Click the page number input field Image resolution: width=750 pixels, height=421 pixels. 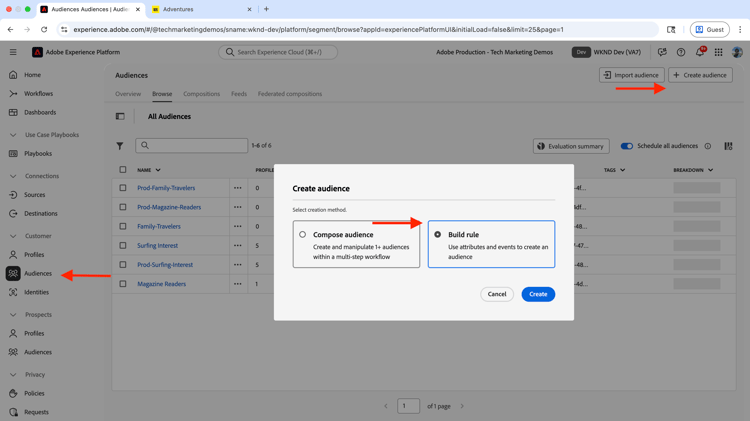click(x=408, y=406)
